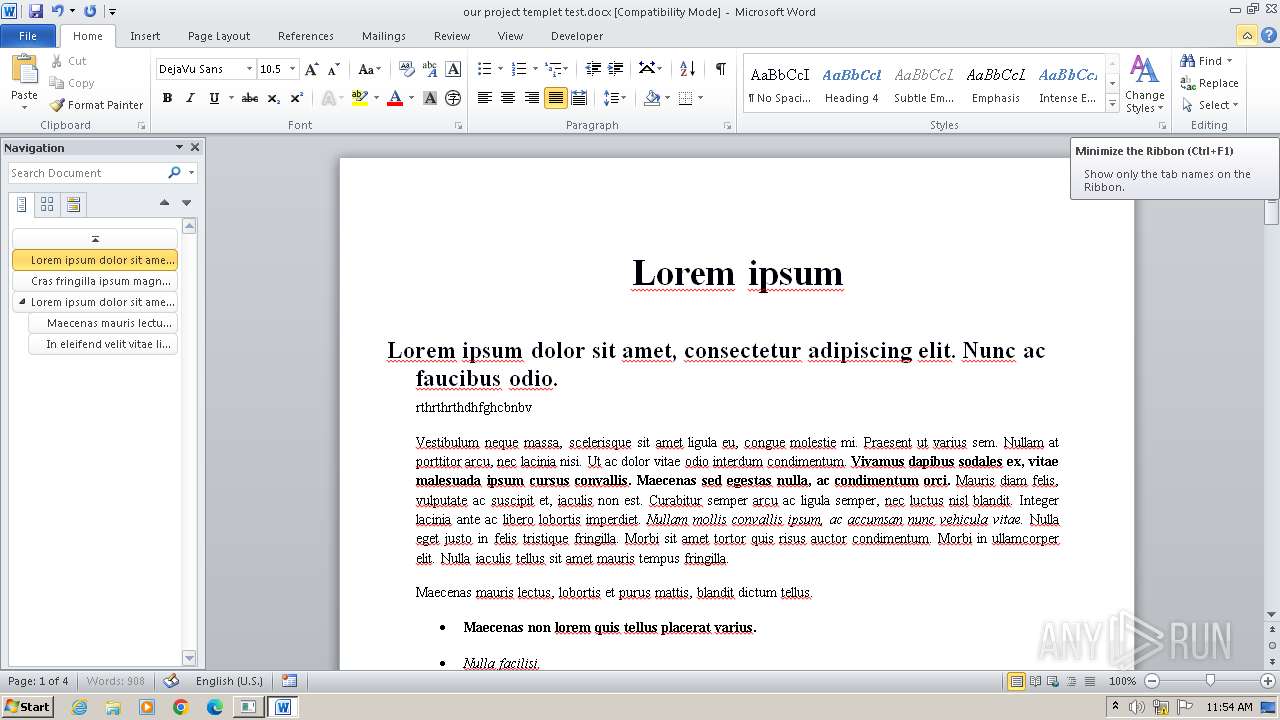Screen dimensions: 1280x720
Task: Align text right
Action: (x=531, y=98)
